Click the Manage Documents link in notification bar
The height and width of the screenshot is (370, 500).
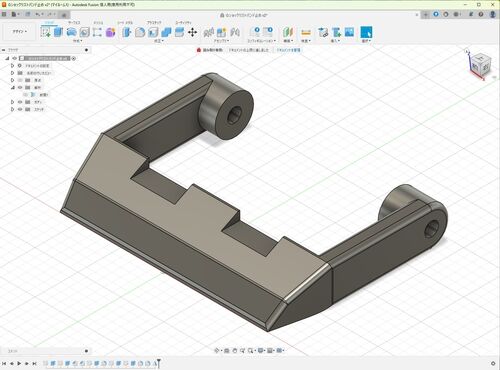point(288,50)
